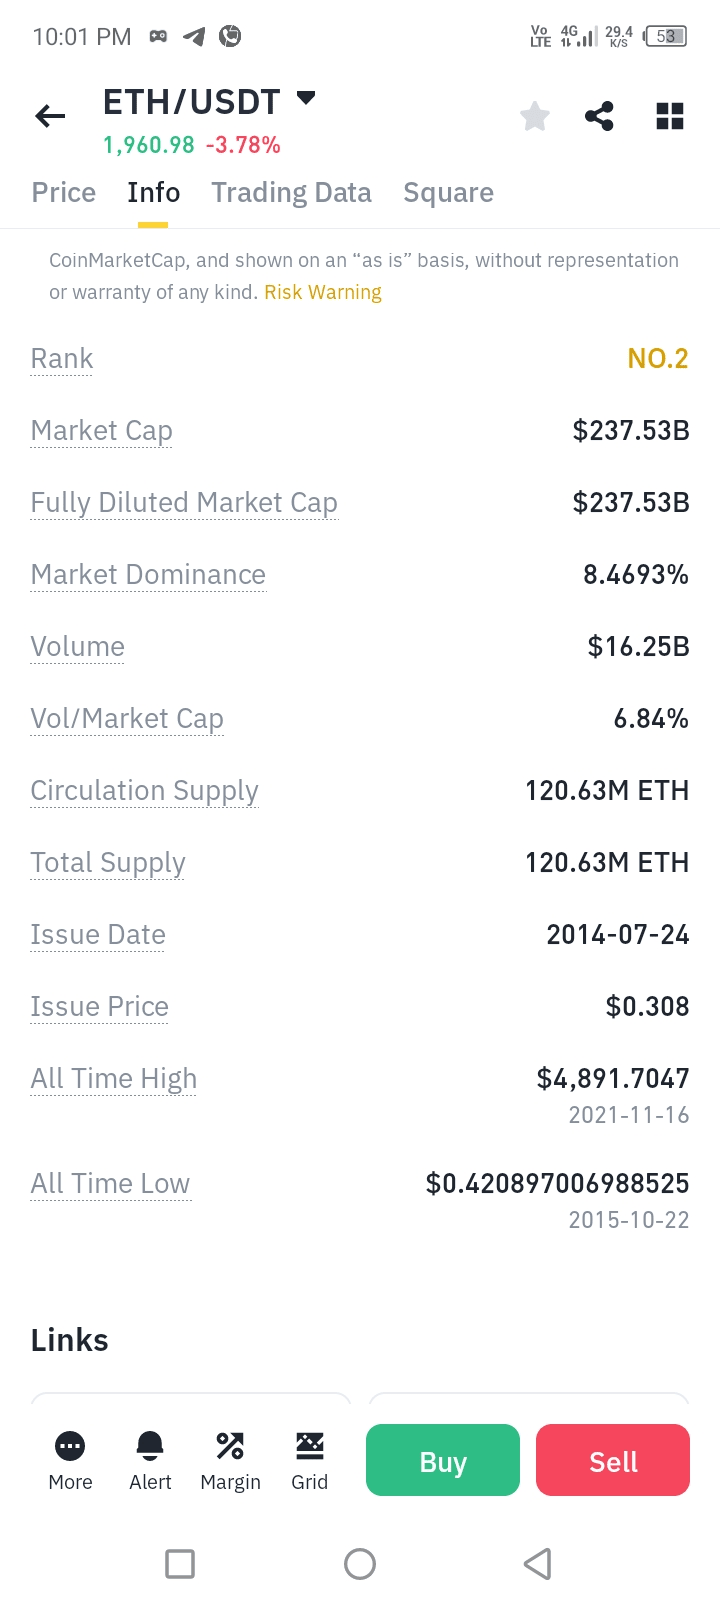This screenshot has width=720, height=1612.
Task: Tap the More icon in bottom bar
Action: [x=70, y=1459]
